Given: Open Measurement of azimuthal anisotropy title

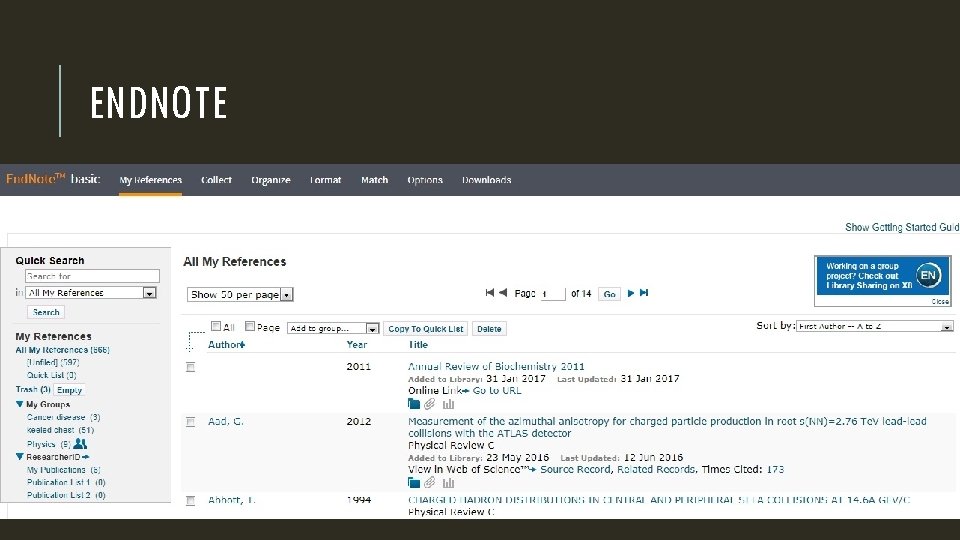Looking at the screenshot, I should 667,427.
